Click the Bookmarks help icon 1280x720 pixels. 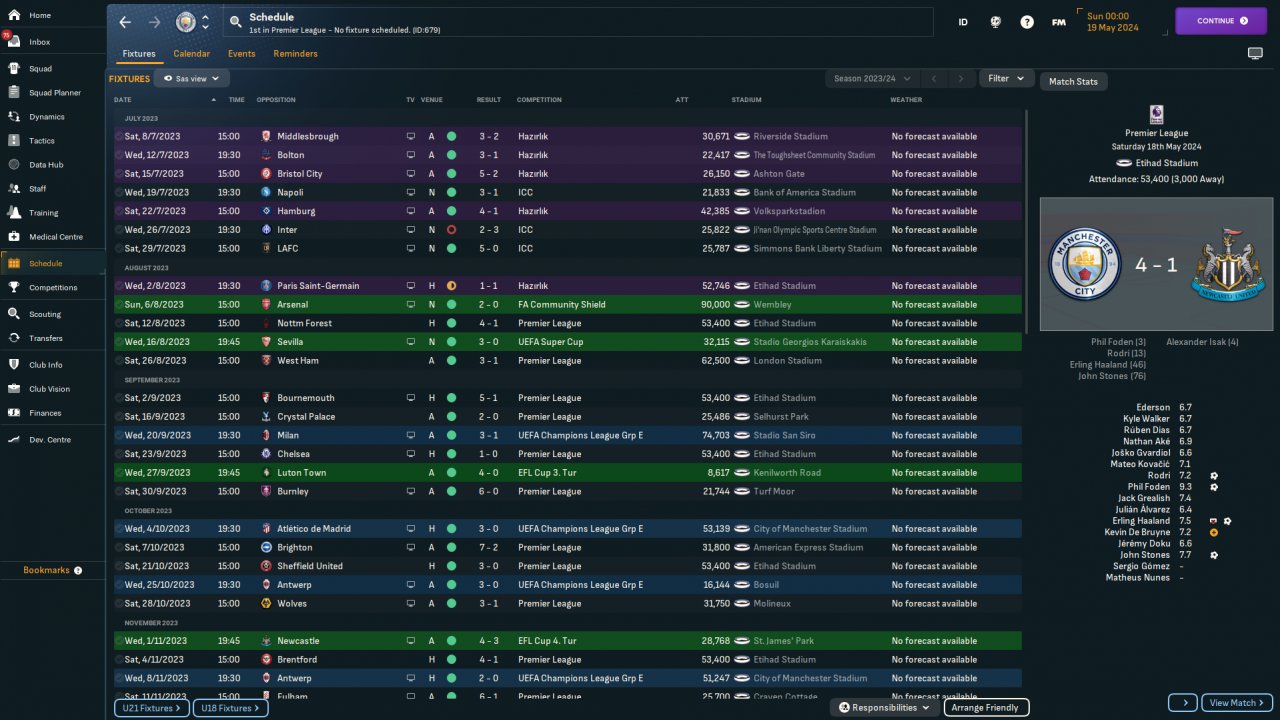pos(78,570)
